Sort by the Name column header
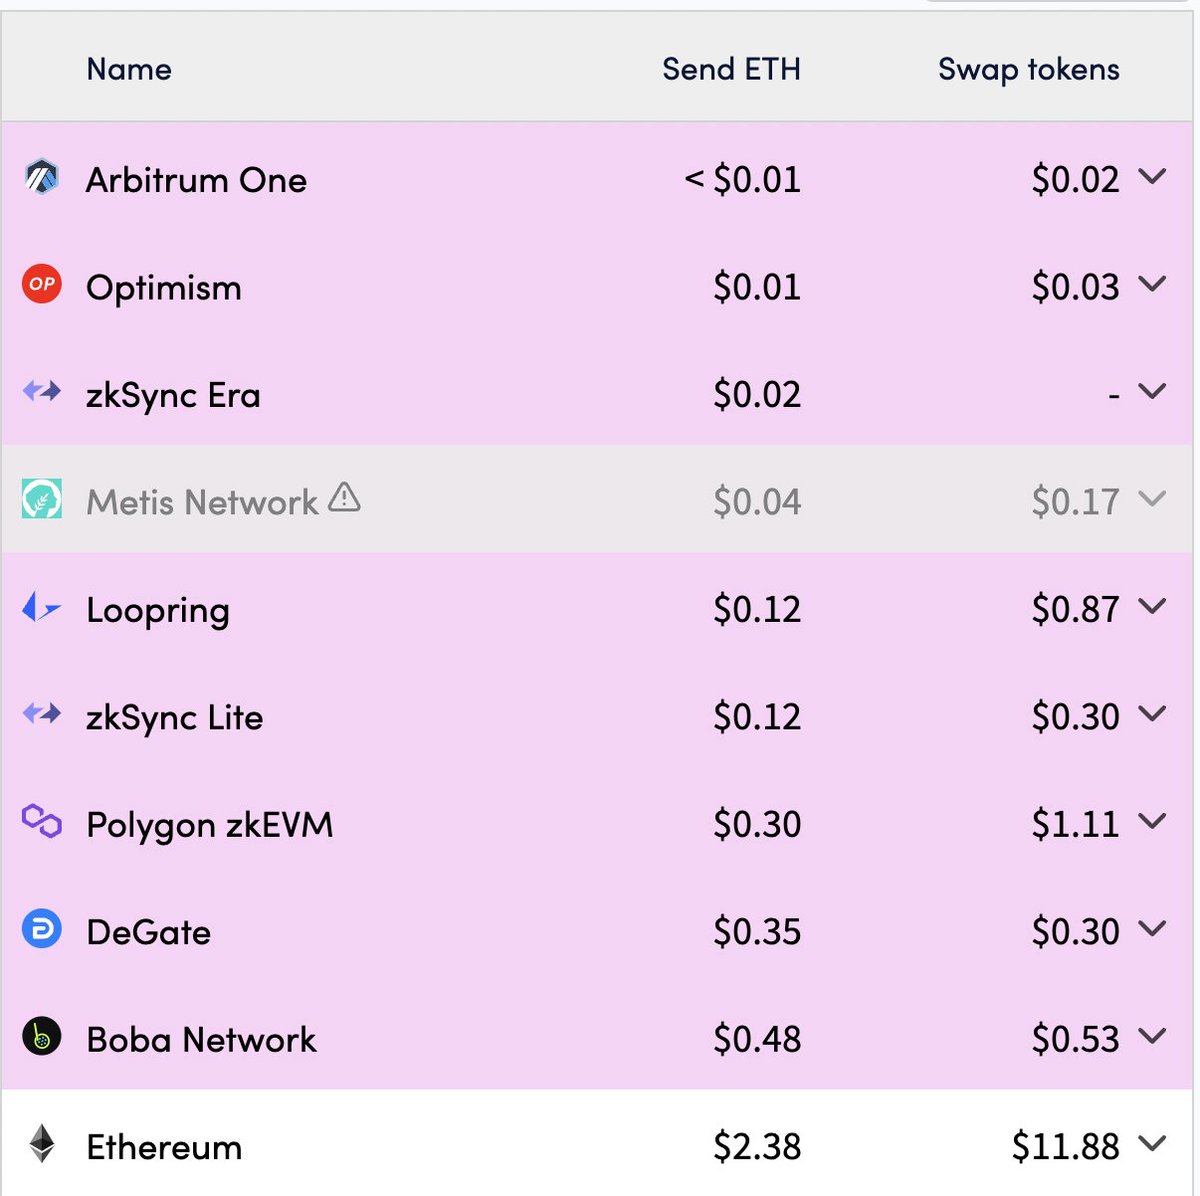The image size is (1200, 1196). click(x=129, y=69)
